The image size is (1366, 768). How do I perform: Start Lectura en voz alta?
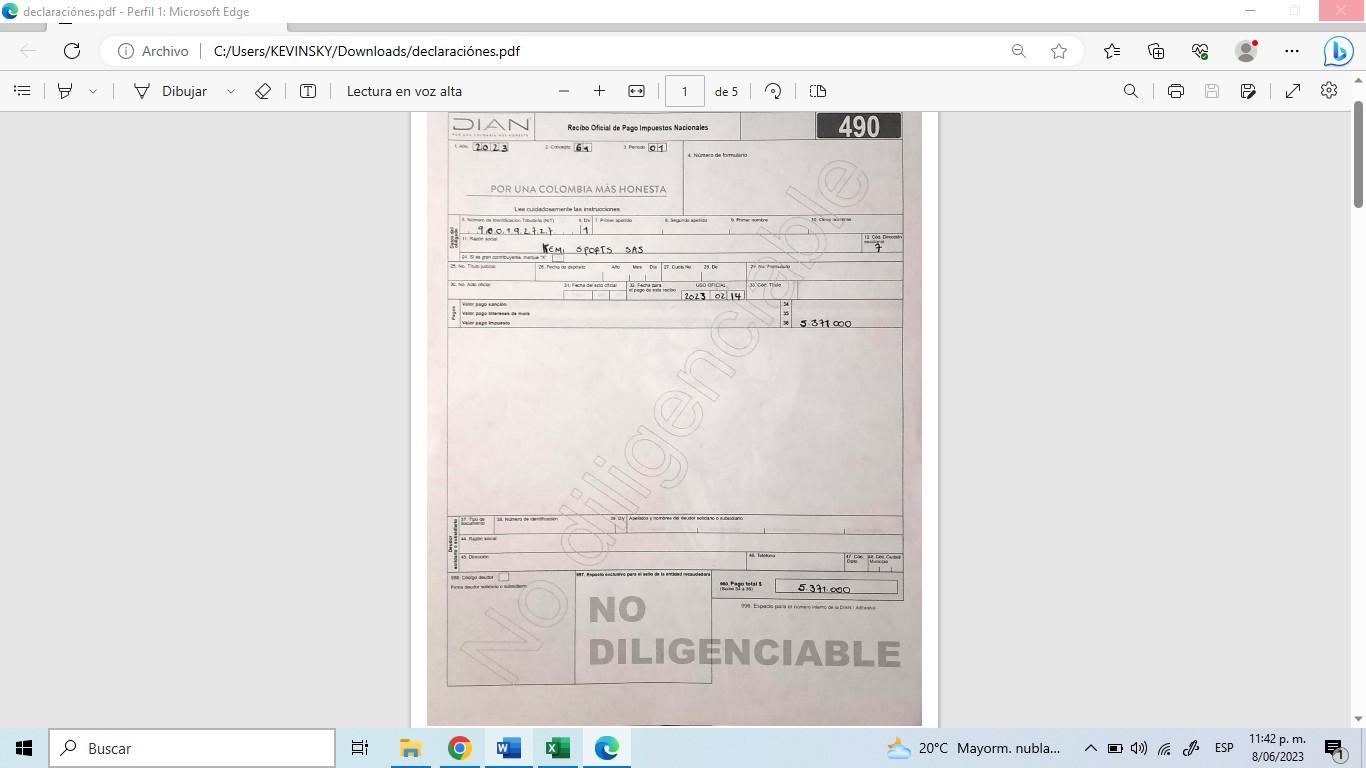pyautogui.click(x=404, y=91)
